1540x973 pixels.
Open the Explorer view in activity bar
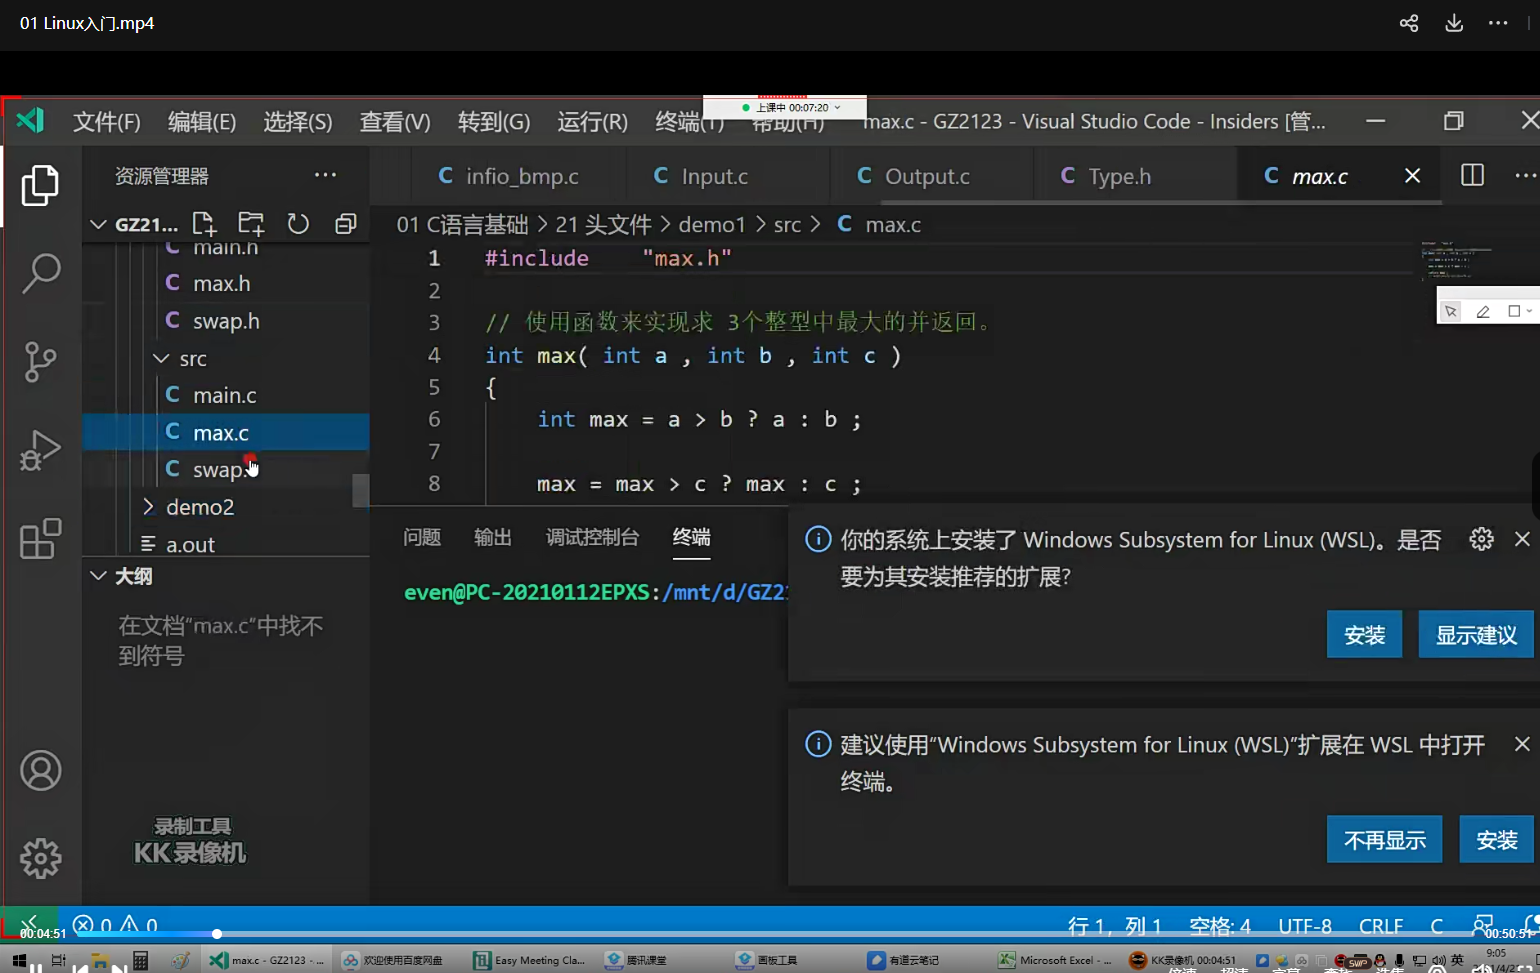tap(40, 186)
